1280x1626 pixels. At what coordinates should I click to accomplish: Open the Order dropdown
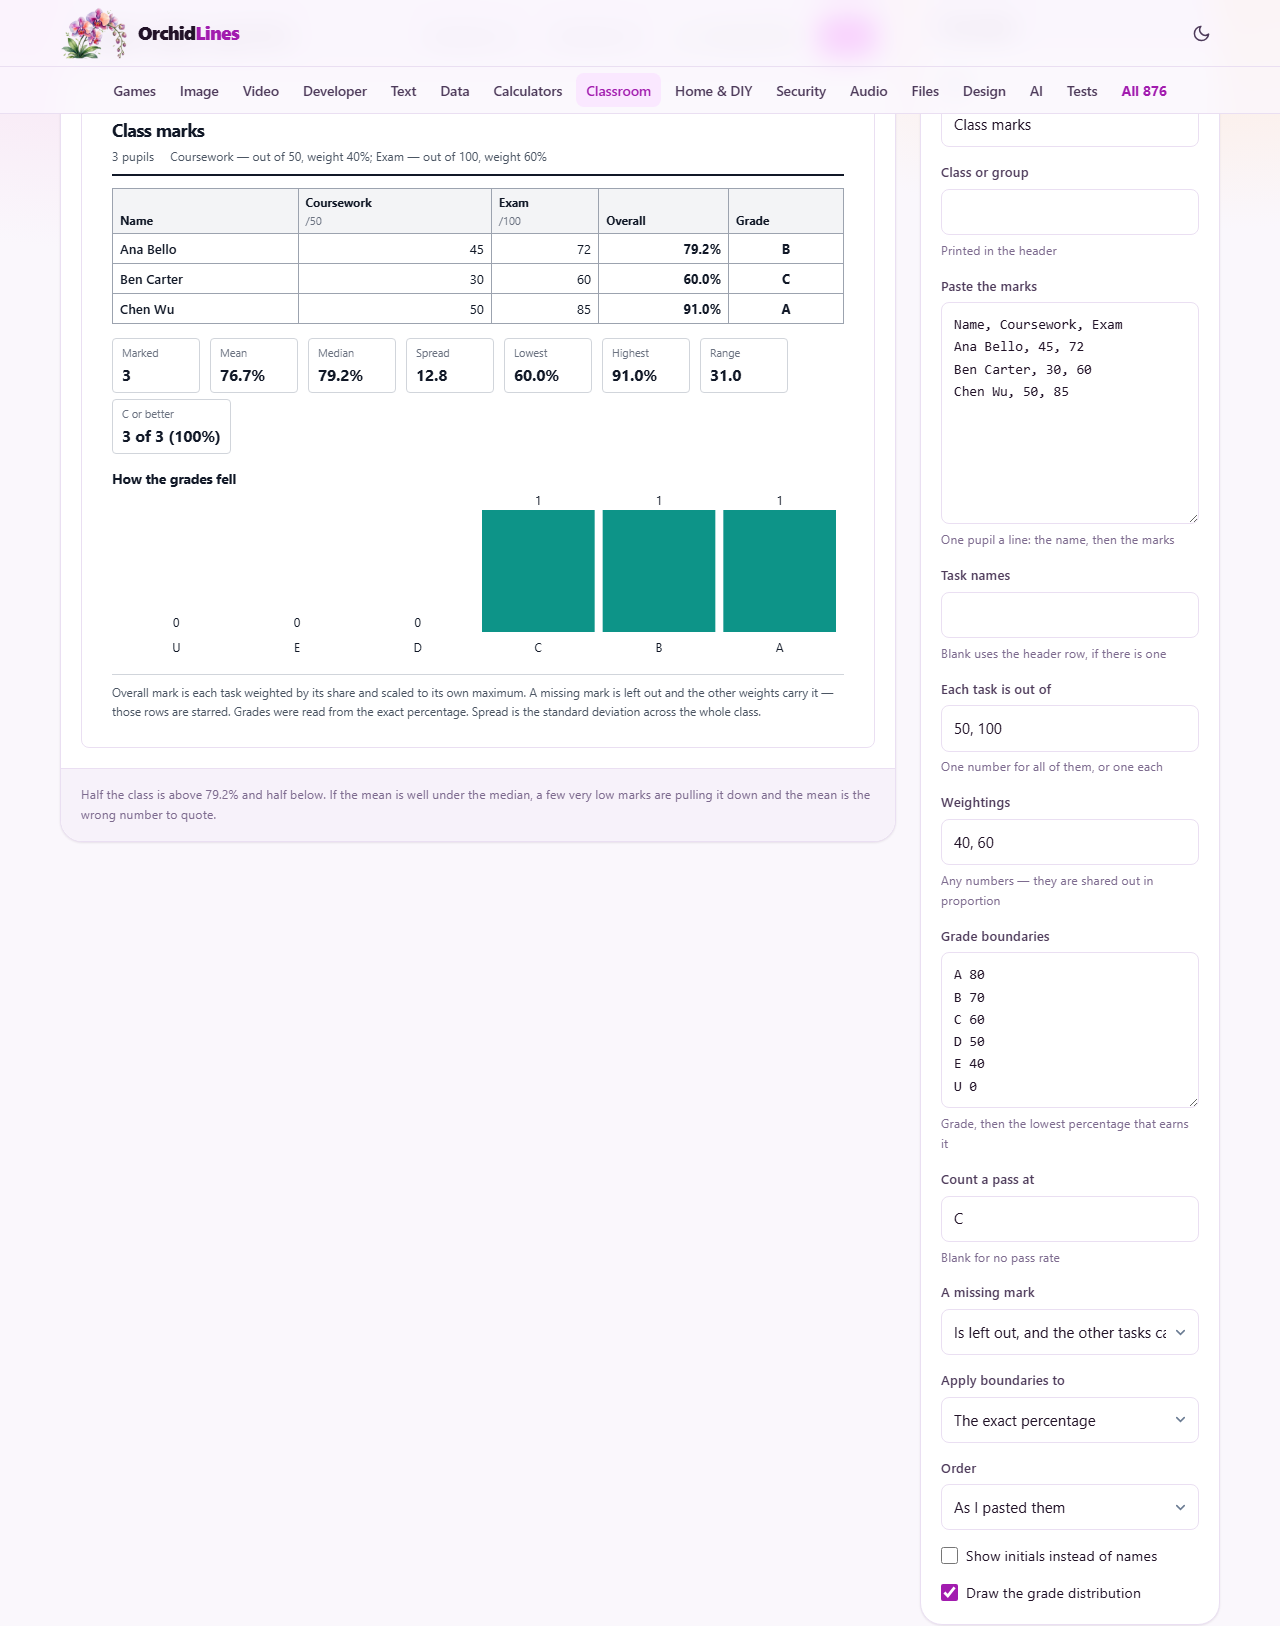coord(1070,1507)
